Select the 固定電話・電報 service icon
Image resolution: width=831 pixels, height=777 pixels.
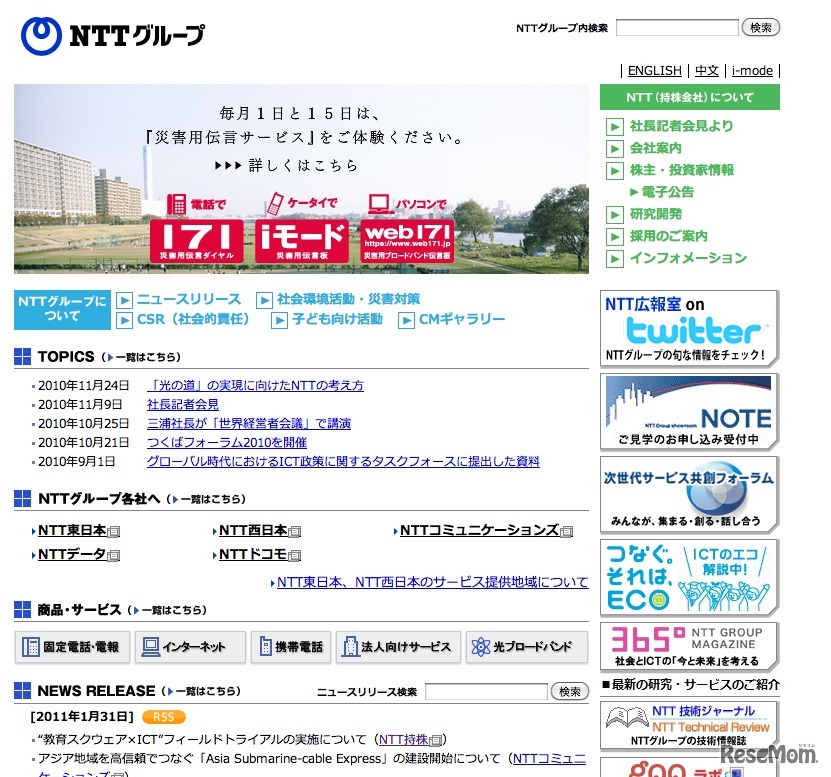[x=72, y=647]
